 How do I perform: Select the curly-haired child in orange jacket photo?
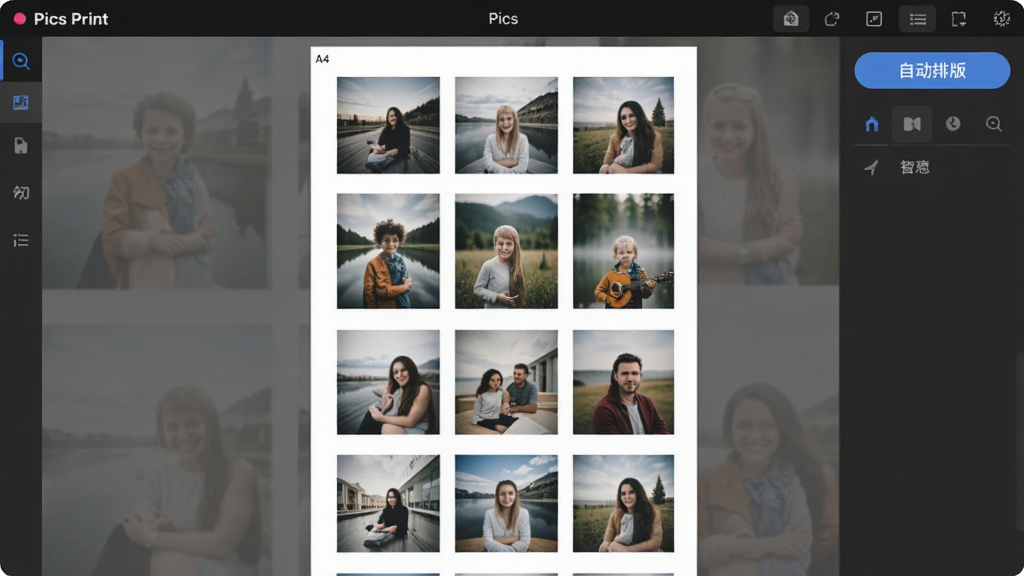click(388, 251)
